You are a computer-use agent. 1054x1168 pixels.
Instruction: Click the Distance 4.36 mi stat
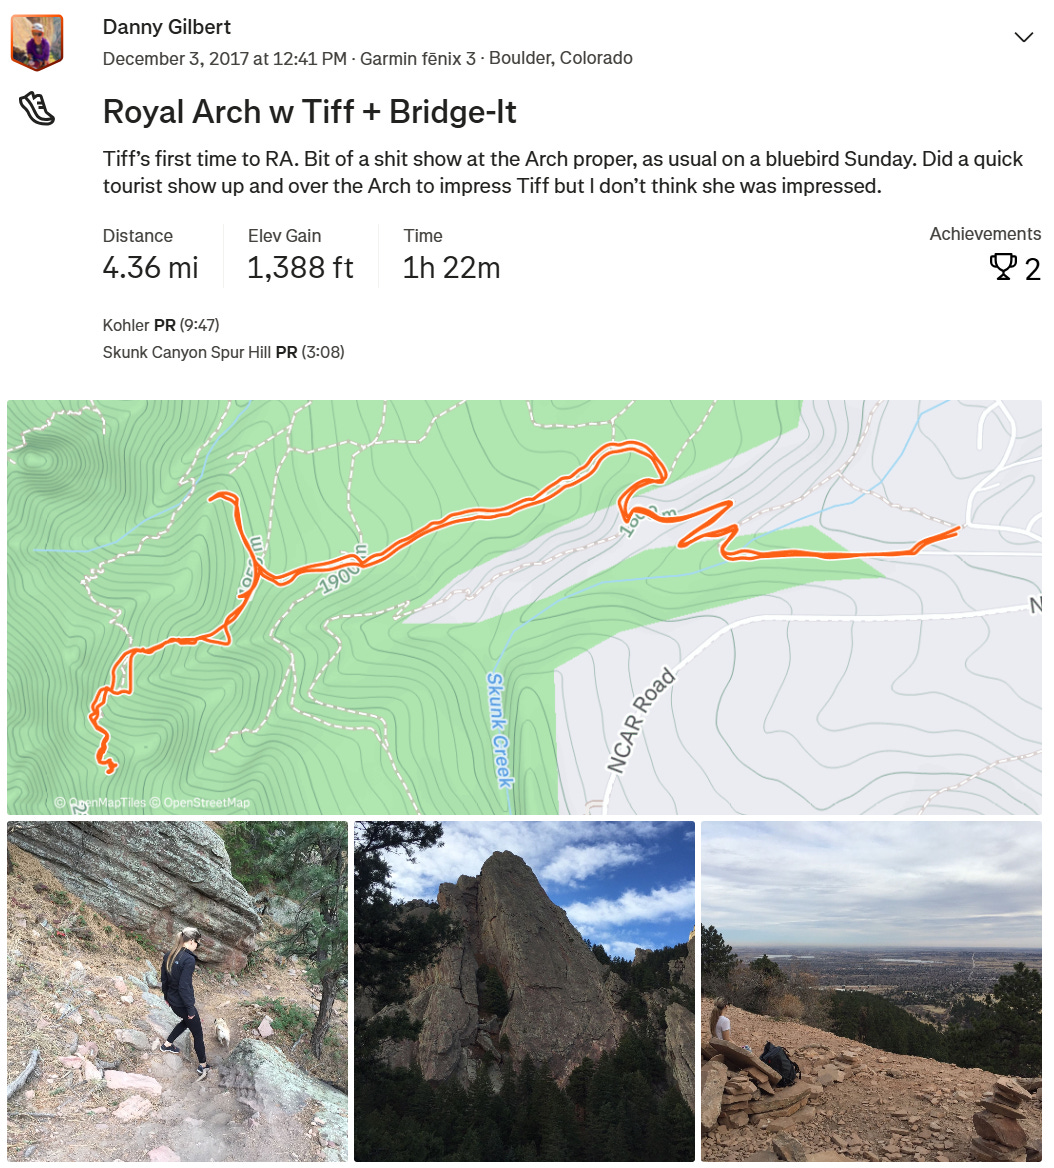point(150,256)
